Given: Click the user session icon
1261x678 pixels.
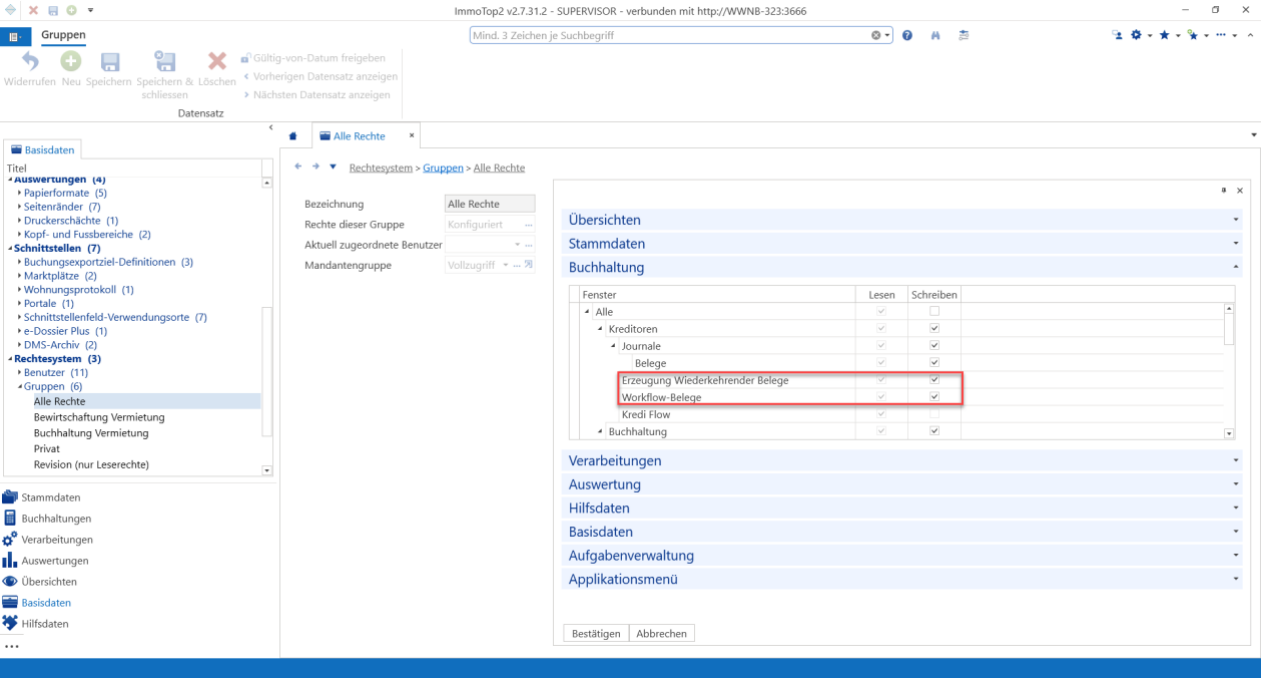Looking at the screenshot, I should [1117, 35].
